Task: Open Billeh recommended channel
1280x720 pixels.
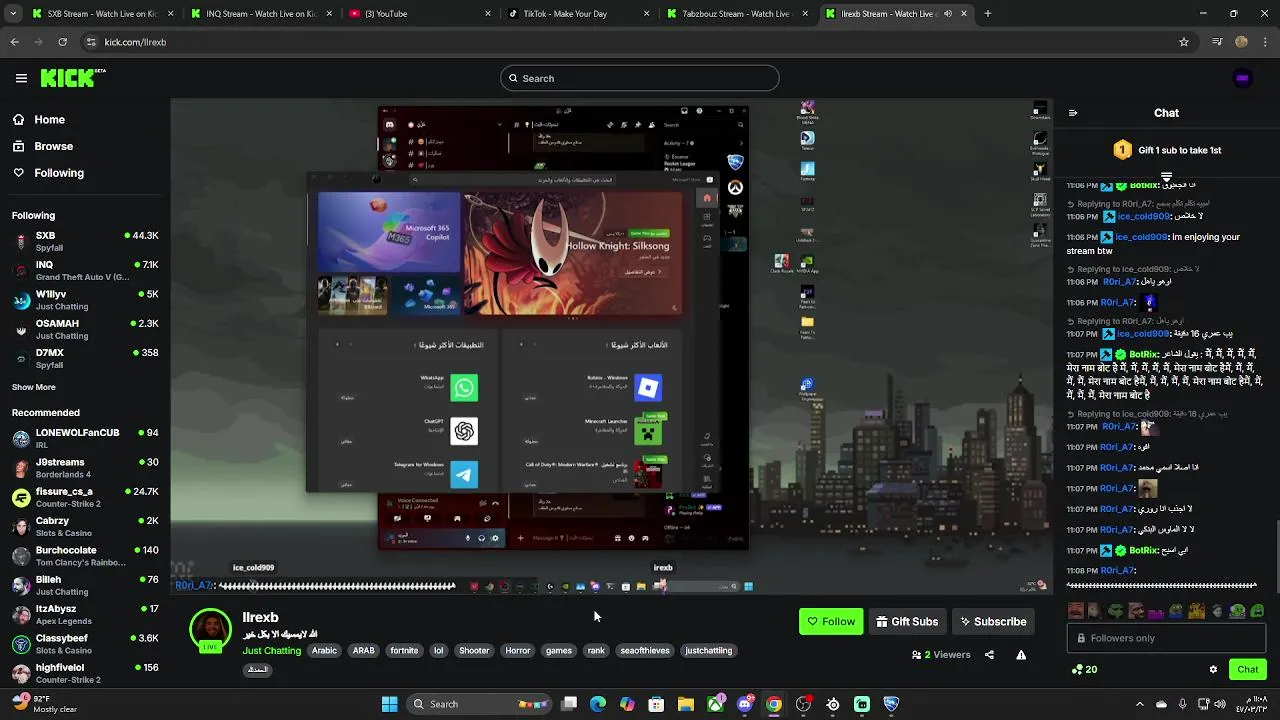Action: (85, 585)
